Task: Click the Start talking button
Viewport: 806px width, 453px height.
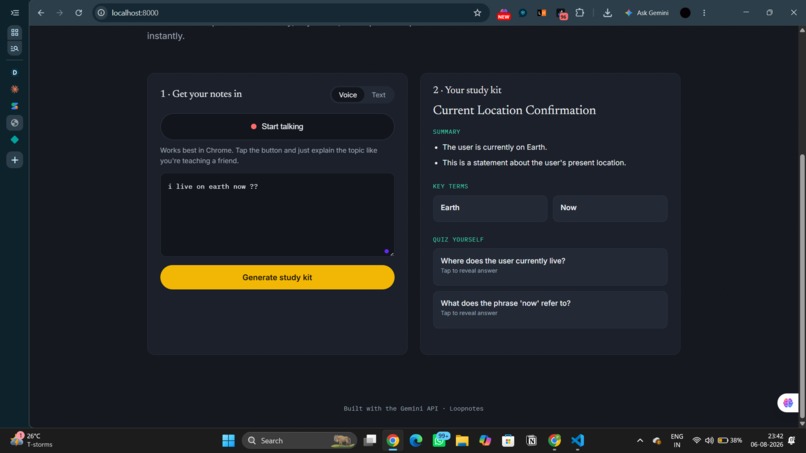Action: [277, 126]
